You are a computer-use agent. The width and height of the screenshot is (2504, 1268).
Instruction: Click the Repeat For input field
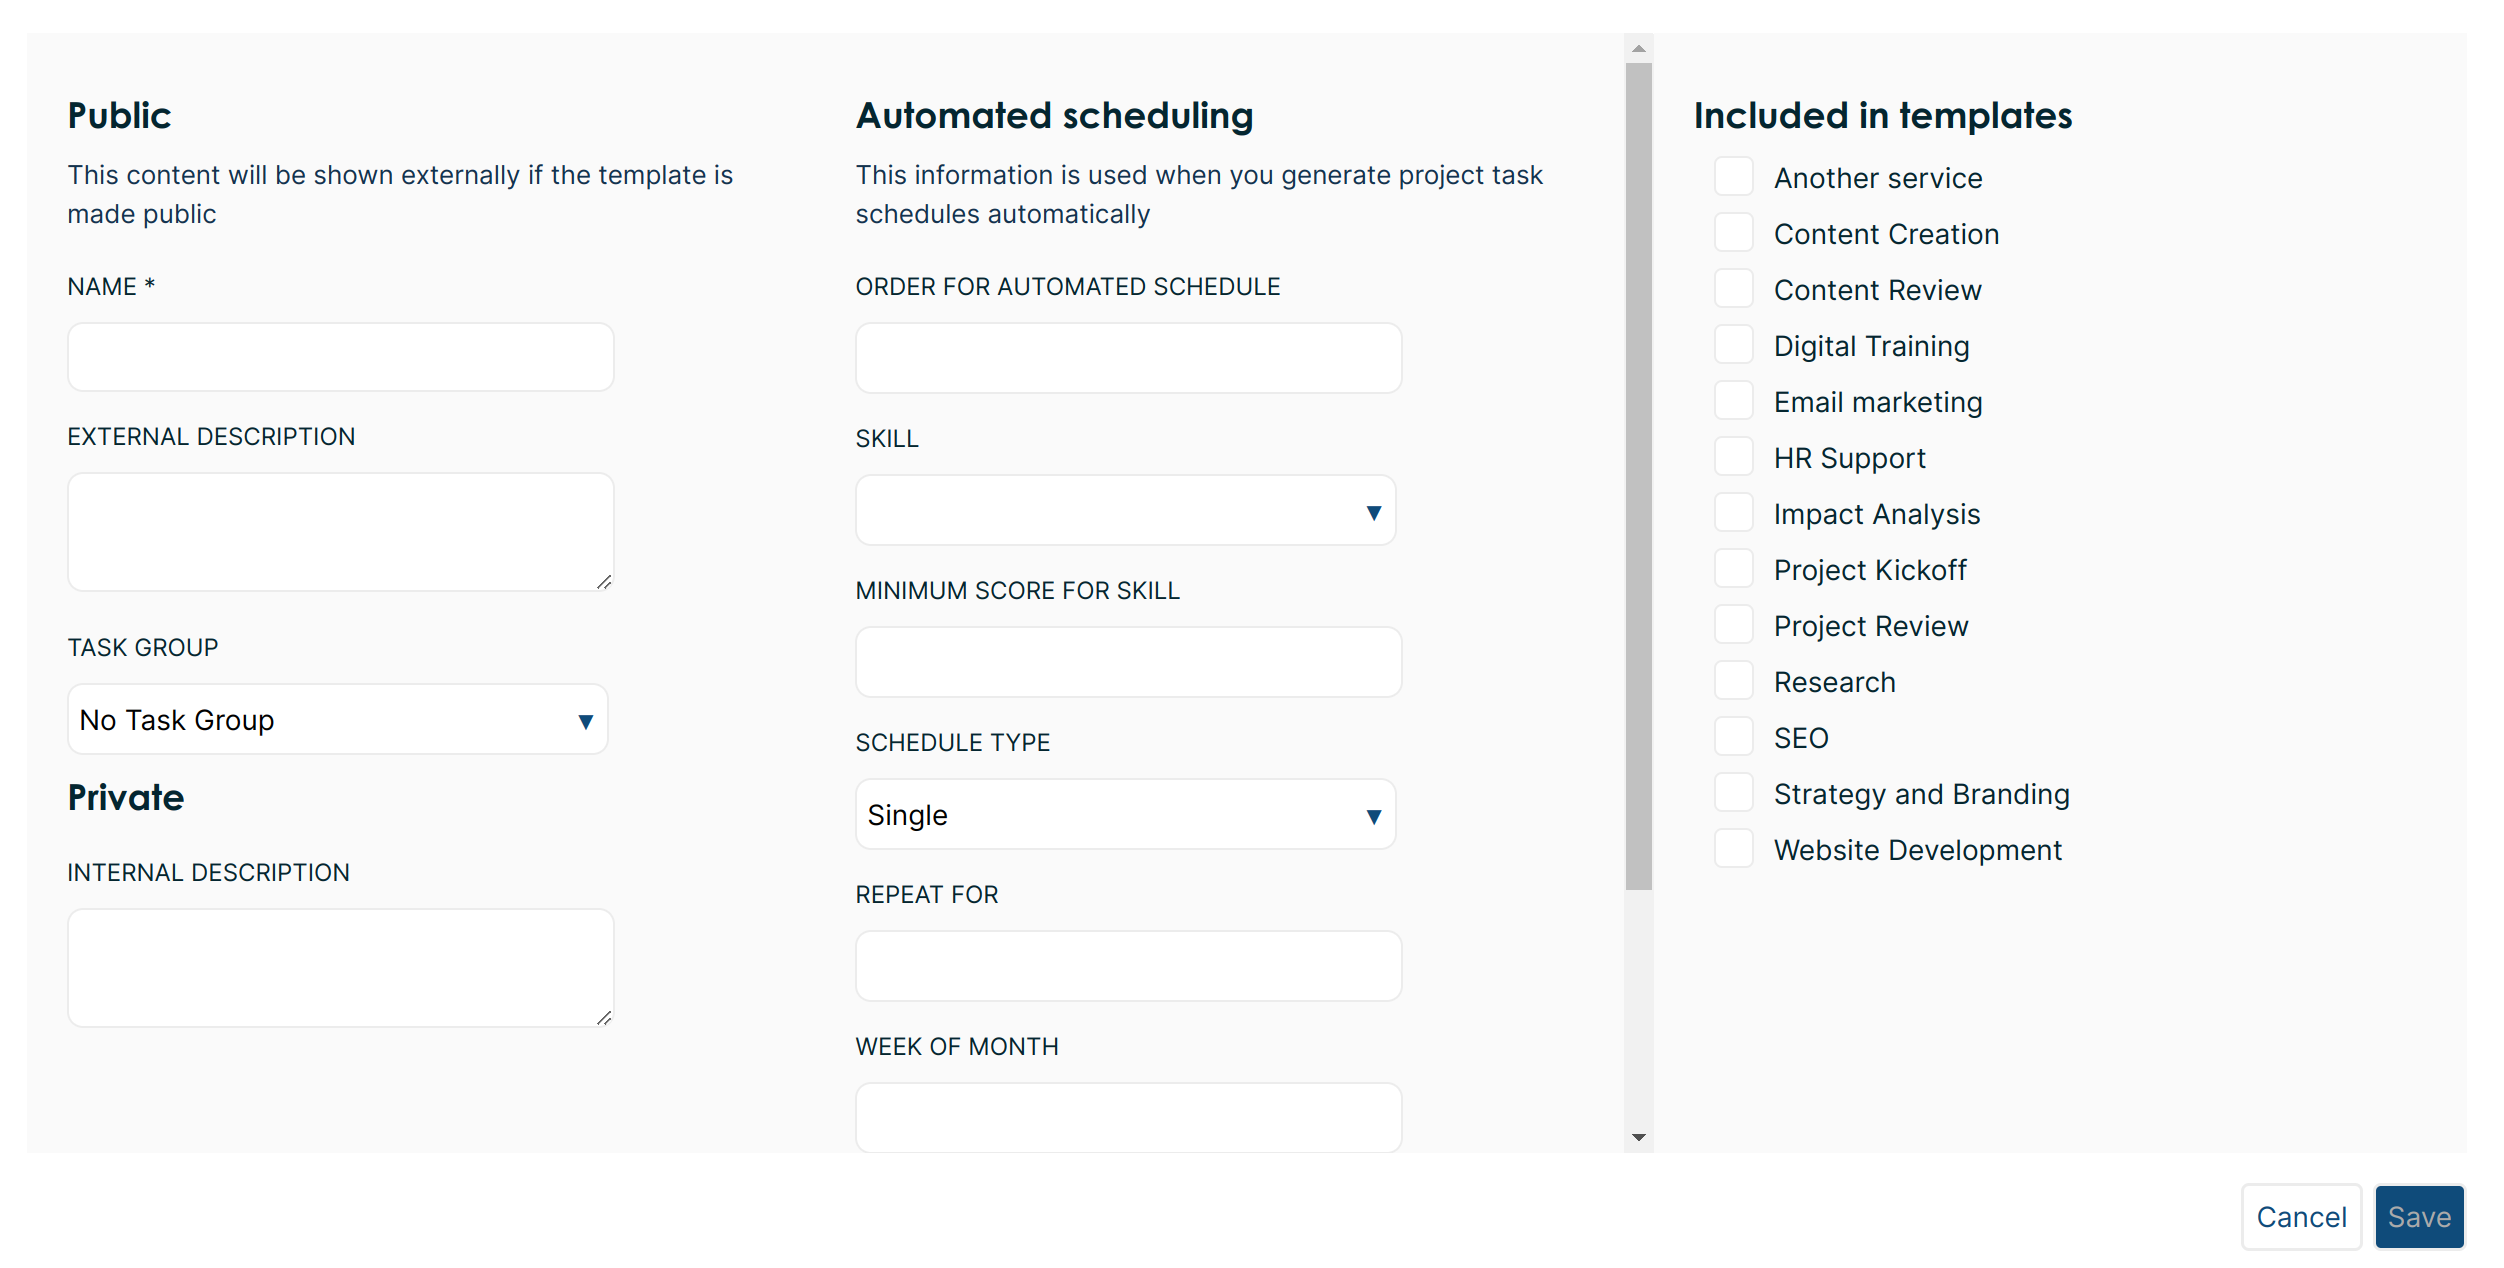pyautogui.click(x=1128, y=966)
